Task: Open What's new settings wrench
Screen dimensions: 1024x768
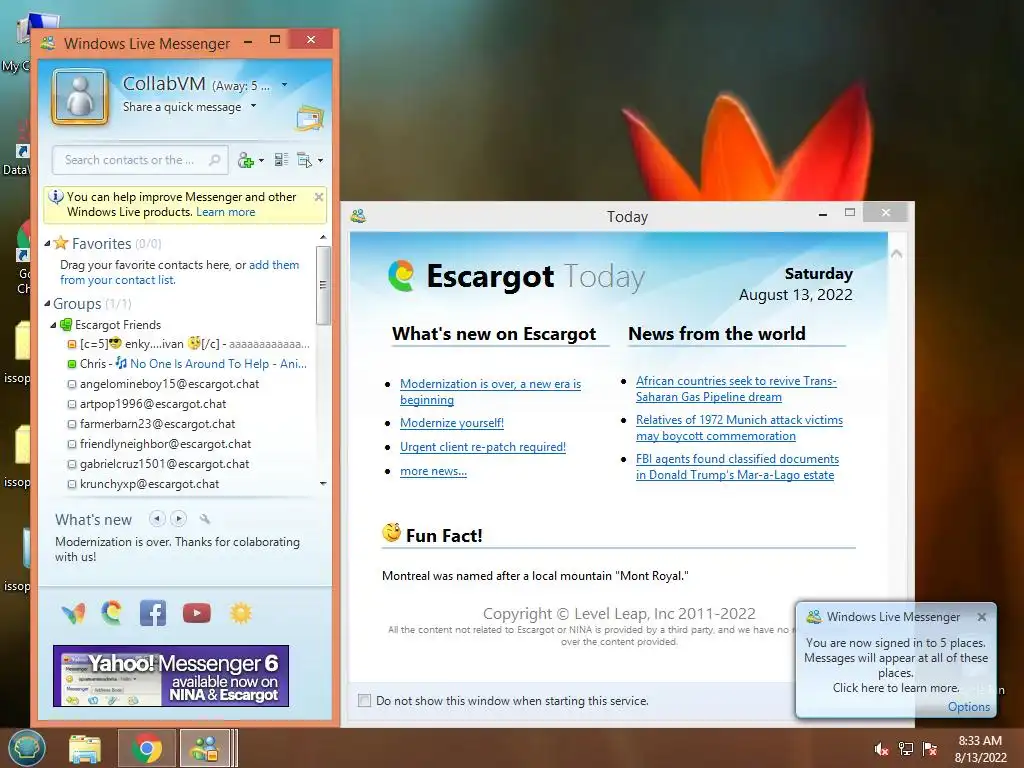Action: point(205,519)
